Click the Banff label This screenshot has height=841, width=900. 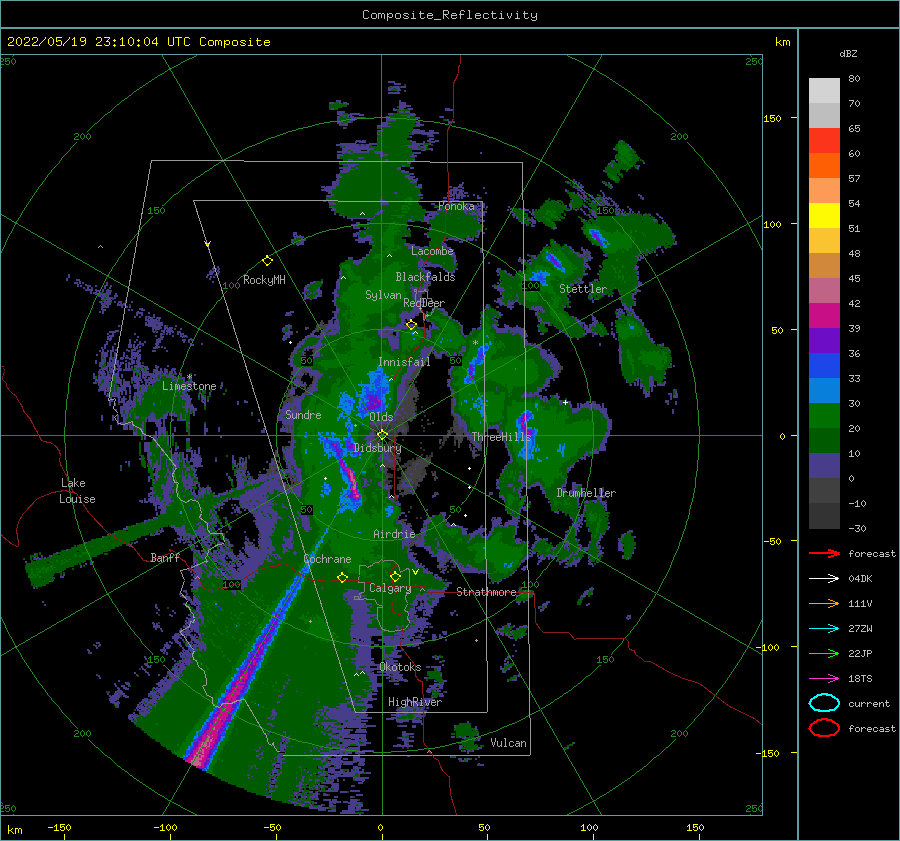[165, 557]
